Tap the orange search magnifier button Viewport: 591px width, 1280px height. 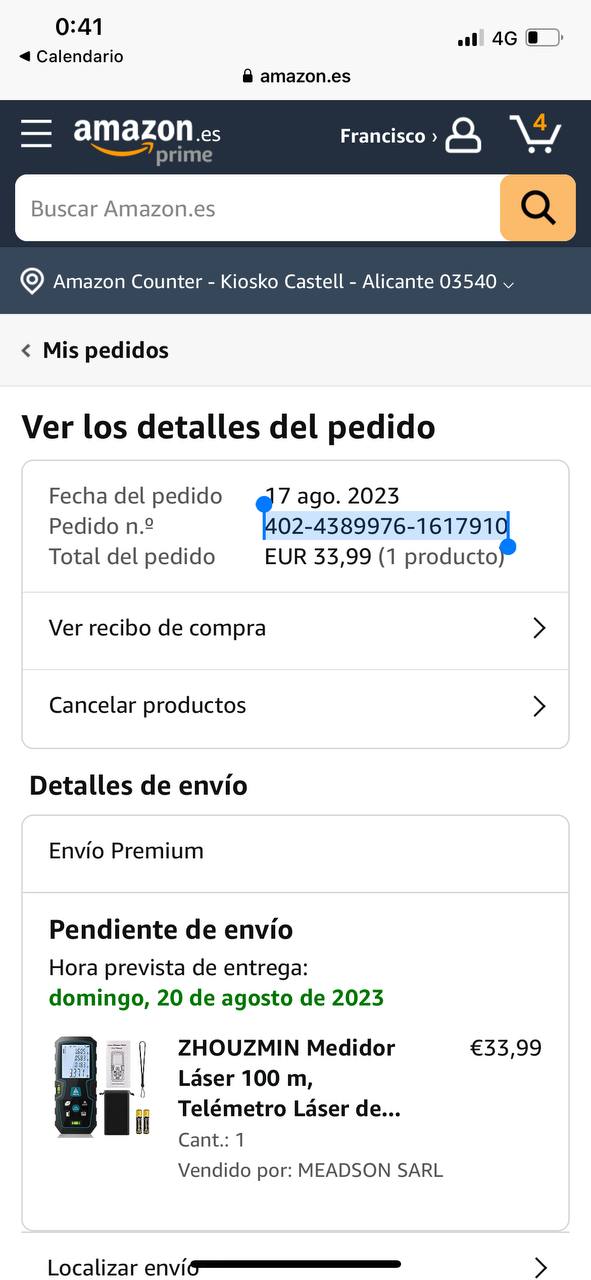coord(538,208)
